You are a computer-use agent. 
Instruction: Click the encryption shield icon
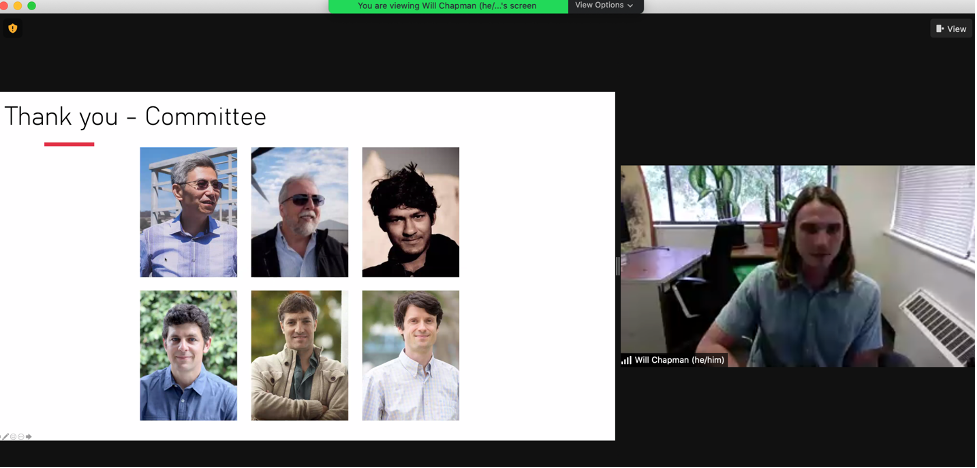(x=12, y=28)
